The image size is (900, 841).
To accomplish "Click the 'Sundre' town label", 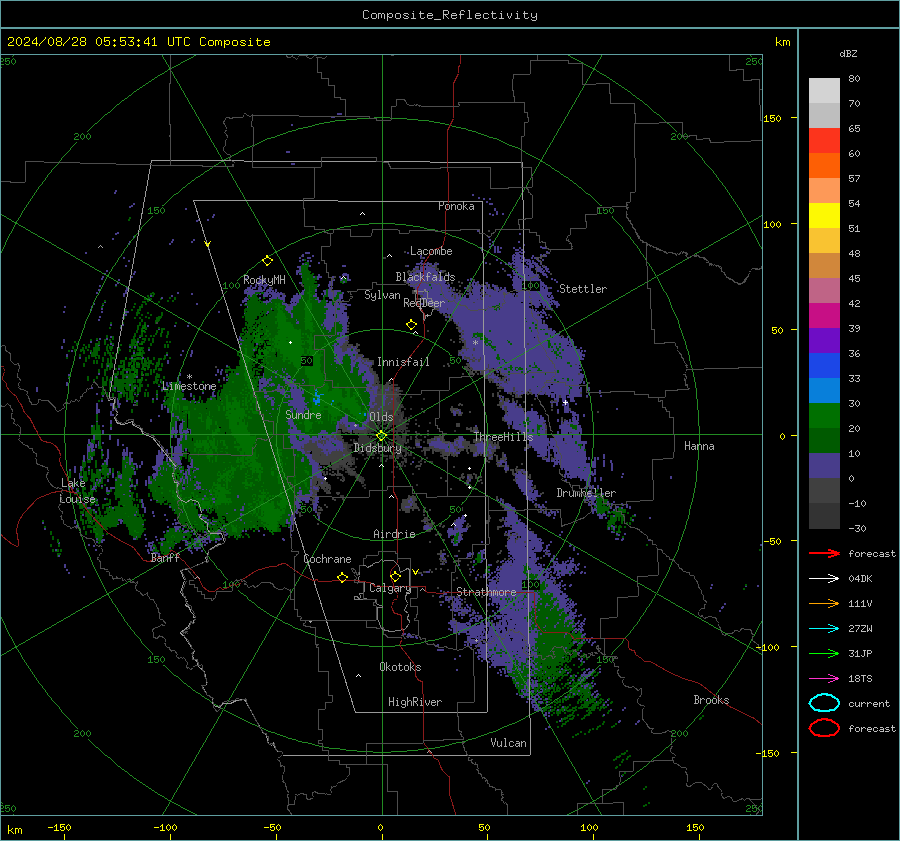I will click(x=303, y=415).
